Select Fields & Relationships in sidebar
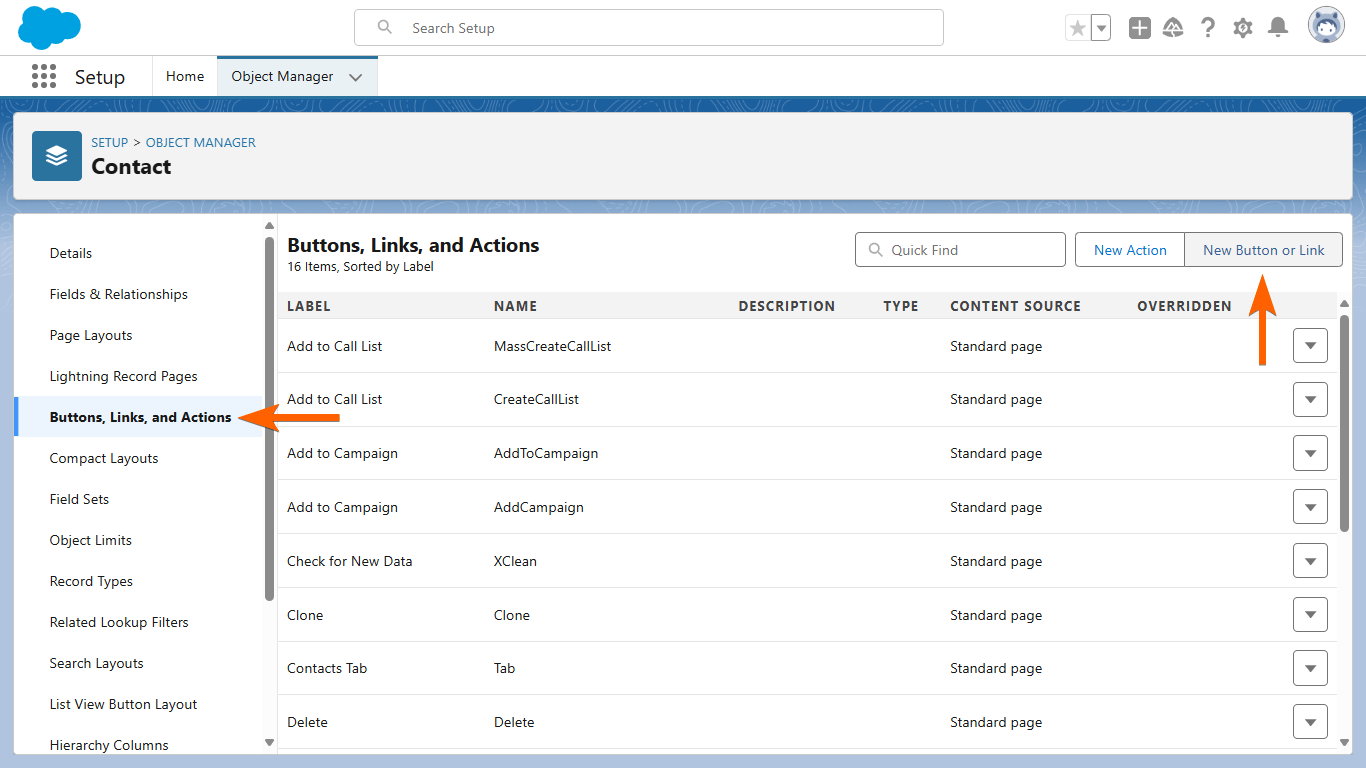This screenshot has height=768, width=1366. 119,294
